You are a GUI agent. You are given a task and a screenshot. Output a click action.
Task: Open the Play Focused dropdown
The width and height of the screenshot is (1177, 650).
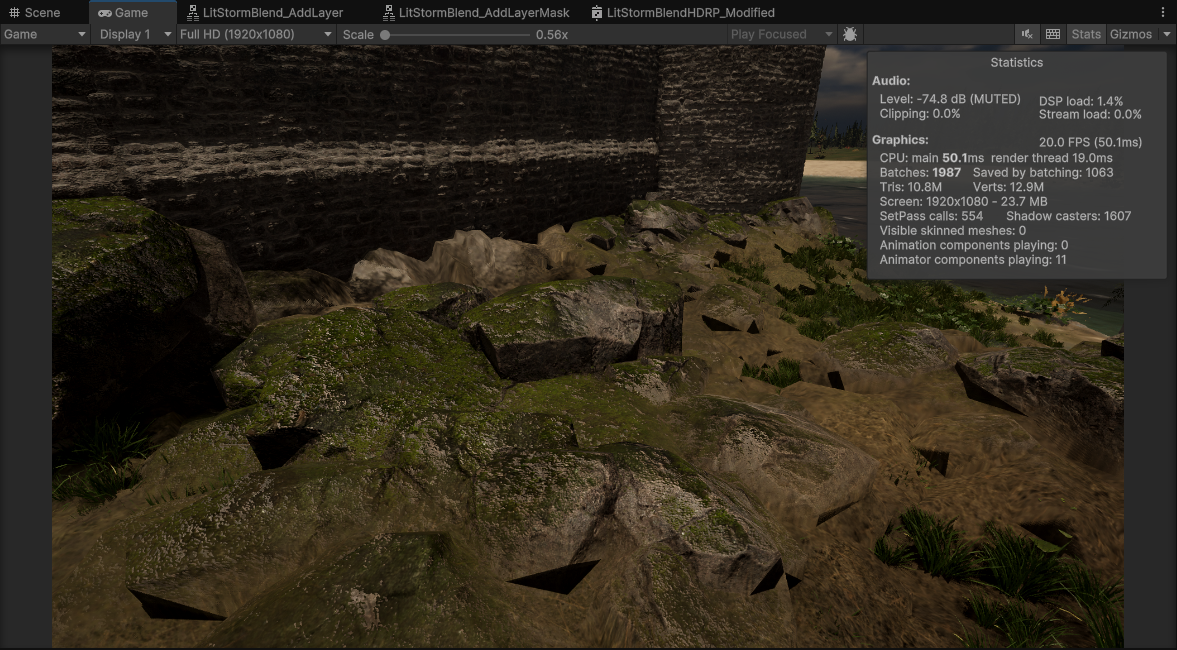coord(780,33)
